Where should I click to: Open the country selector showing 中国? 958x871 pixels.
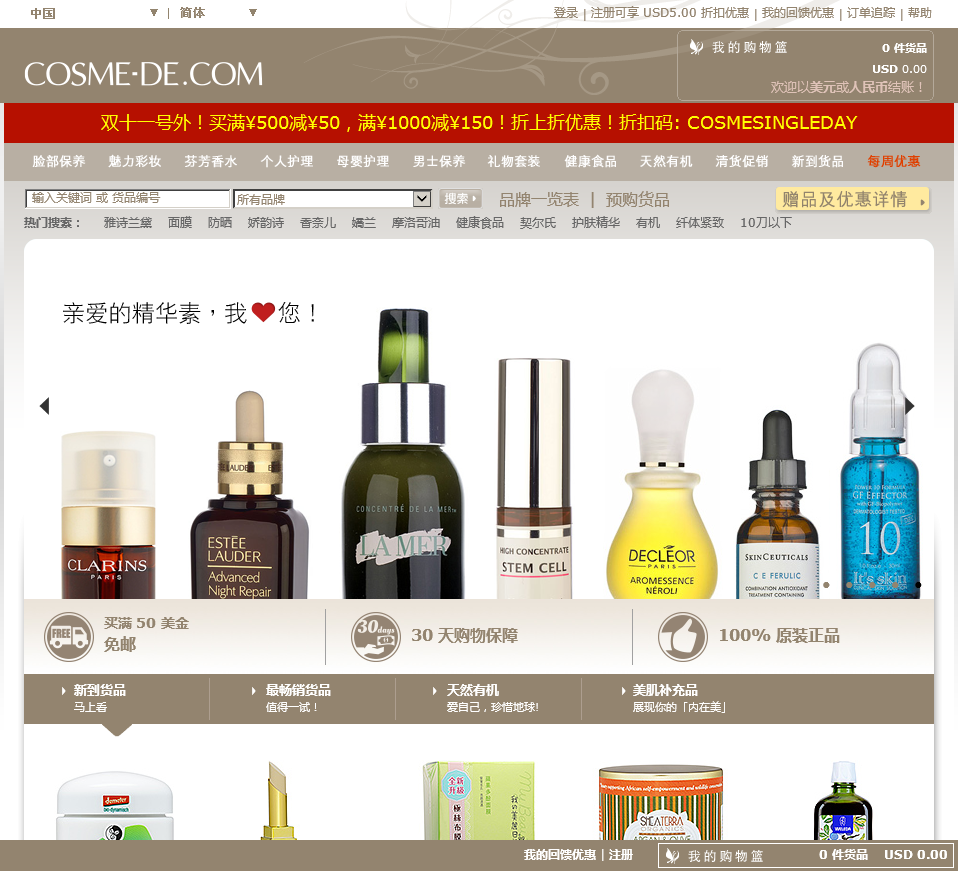click(94, 13)
